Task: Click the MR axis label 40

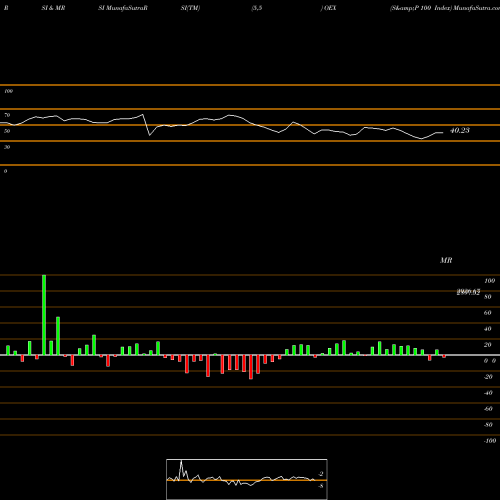Action: tap(488, 329)
